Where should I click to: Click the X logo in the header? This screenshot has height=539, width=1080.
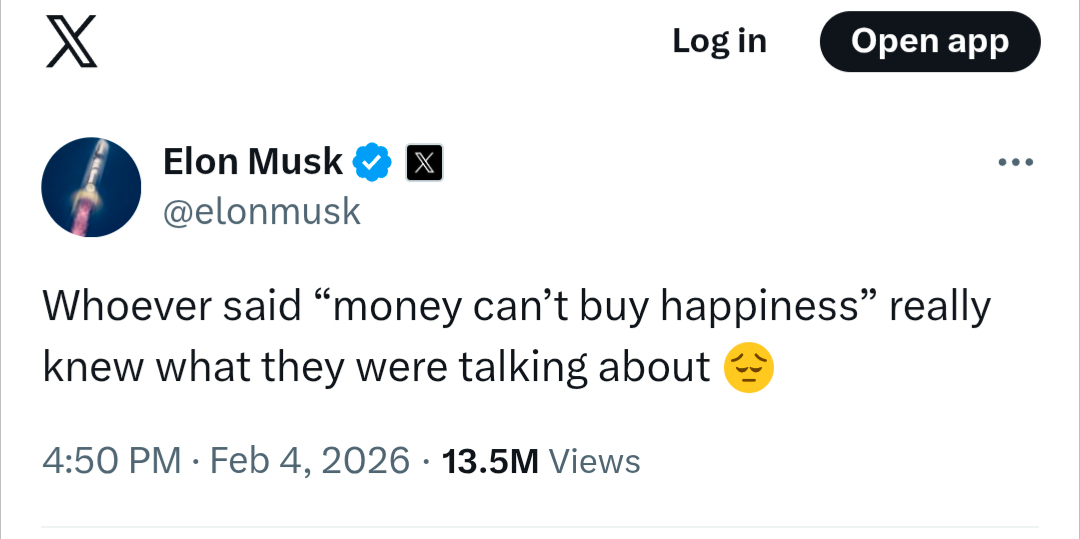coord(72,43)
